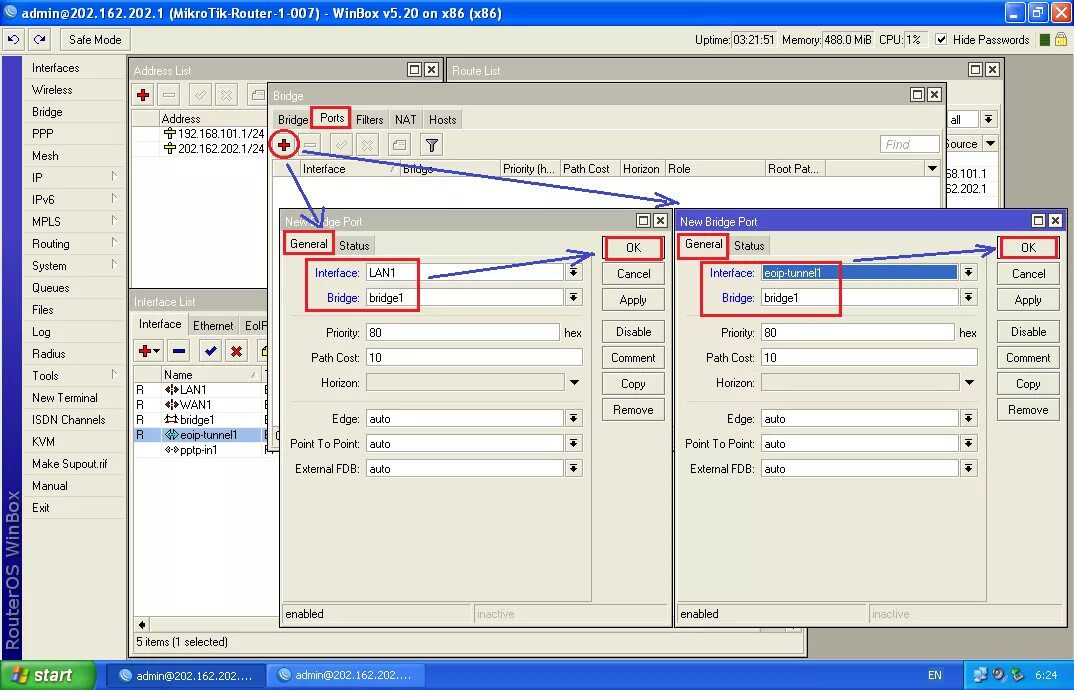Open Ethernet tab in Interface List
Viewport: 1074px width, 690px height.
pos(213,326)
